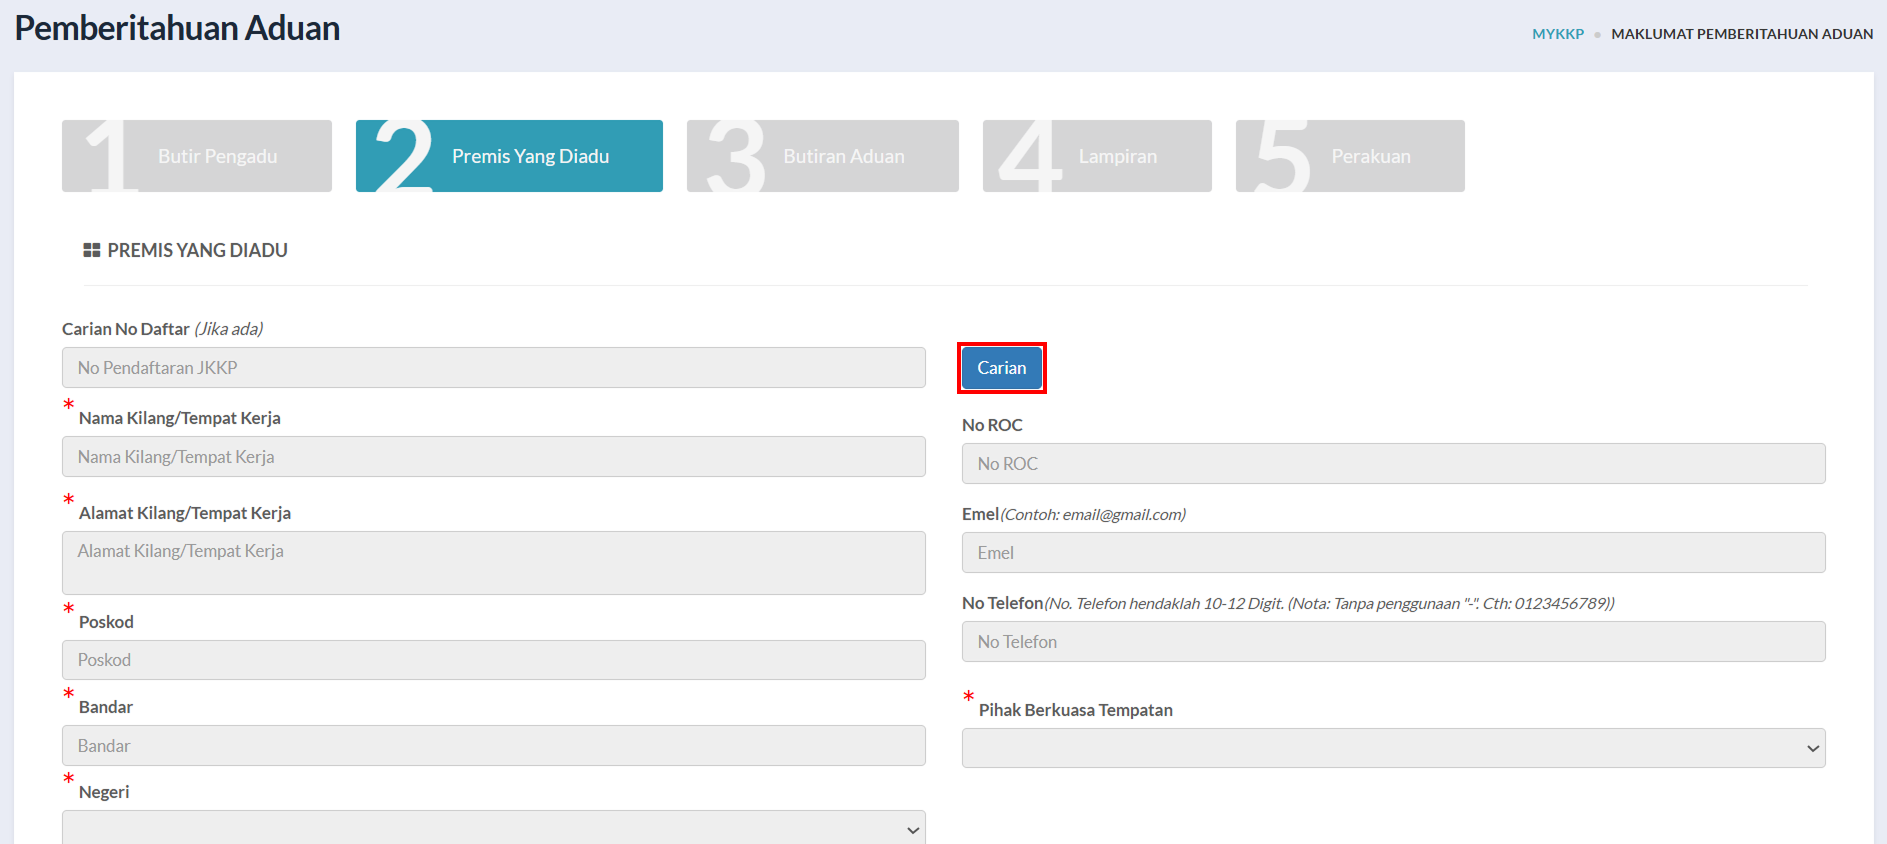Open the Negeri dropdown
This screenshot has width=1887, height=844.
[x=494, y=828]
